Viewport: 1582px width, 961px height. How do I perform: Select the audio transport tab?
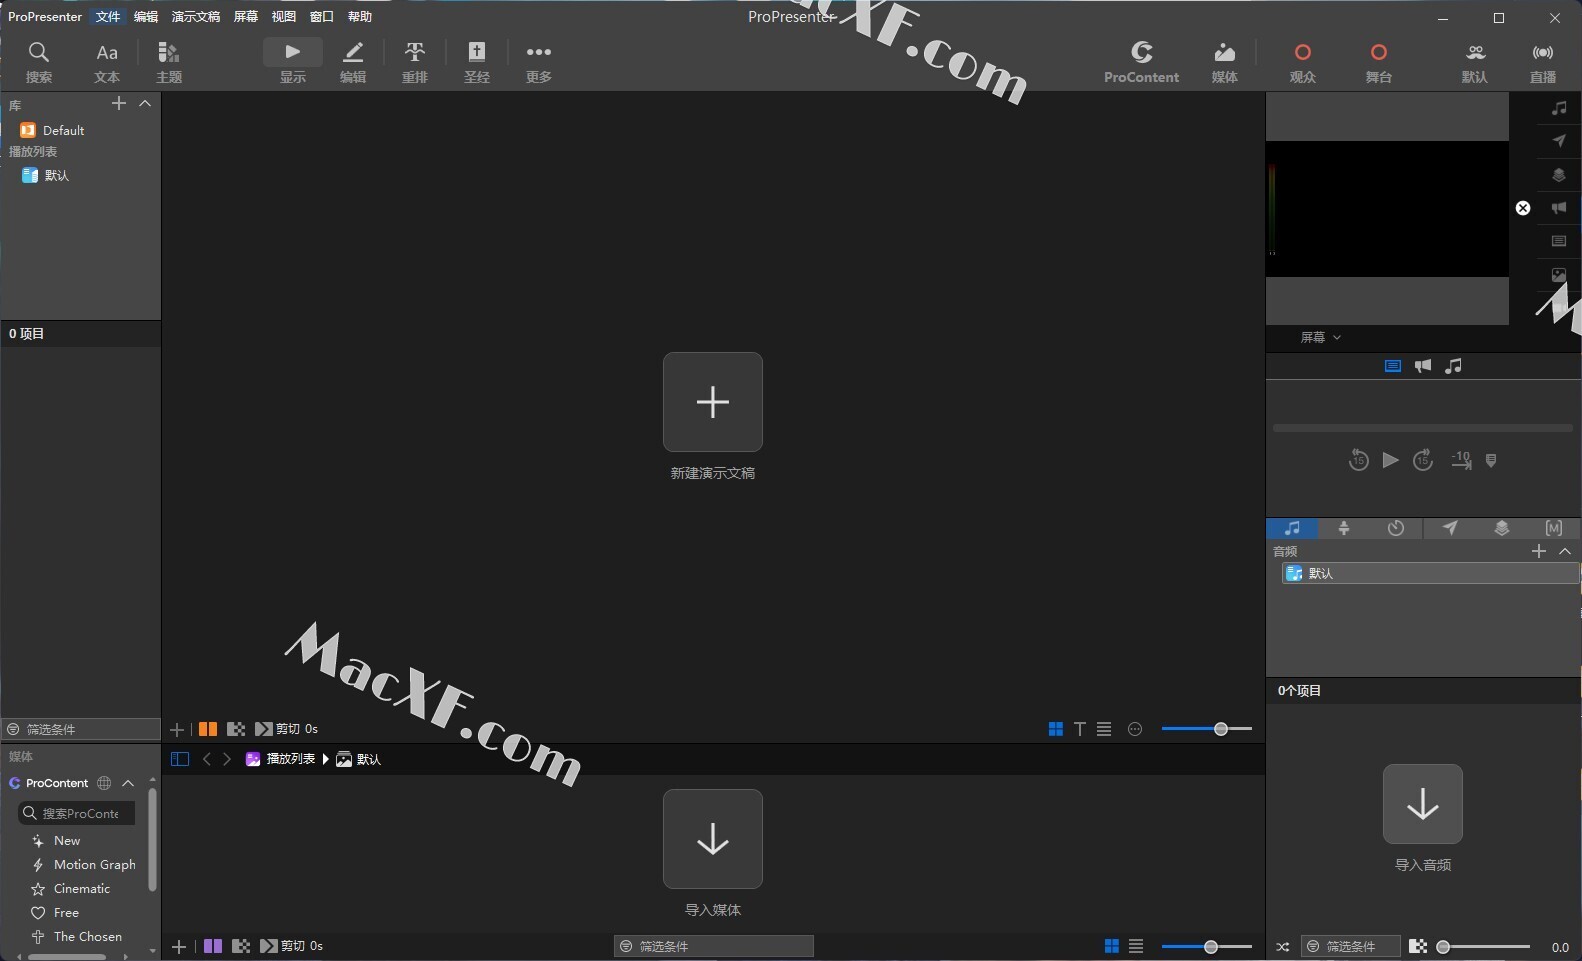click(1453, 366)
